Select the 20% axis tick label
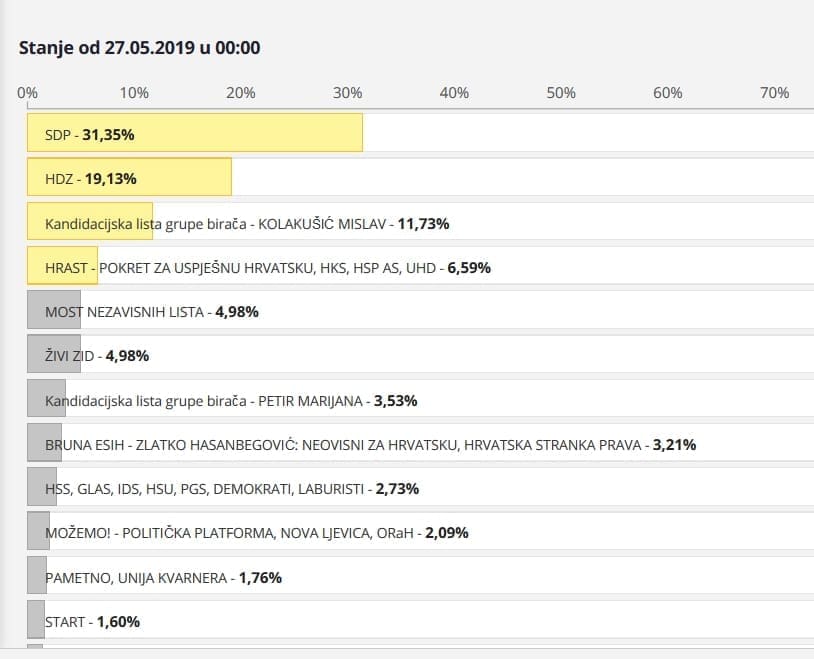The image size is (814, 659). click(240, 93)
